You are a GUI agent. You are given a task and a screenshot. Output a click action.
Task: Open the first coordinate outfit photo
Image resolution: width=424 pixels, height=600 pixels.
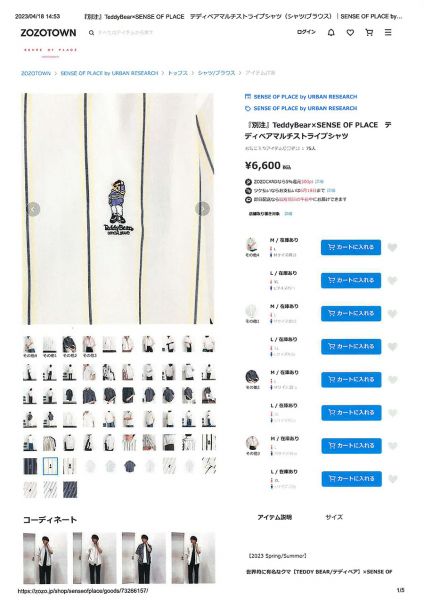[x=45, y=558]
